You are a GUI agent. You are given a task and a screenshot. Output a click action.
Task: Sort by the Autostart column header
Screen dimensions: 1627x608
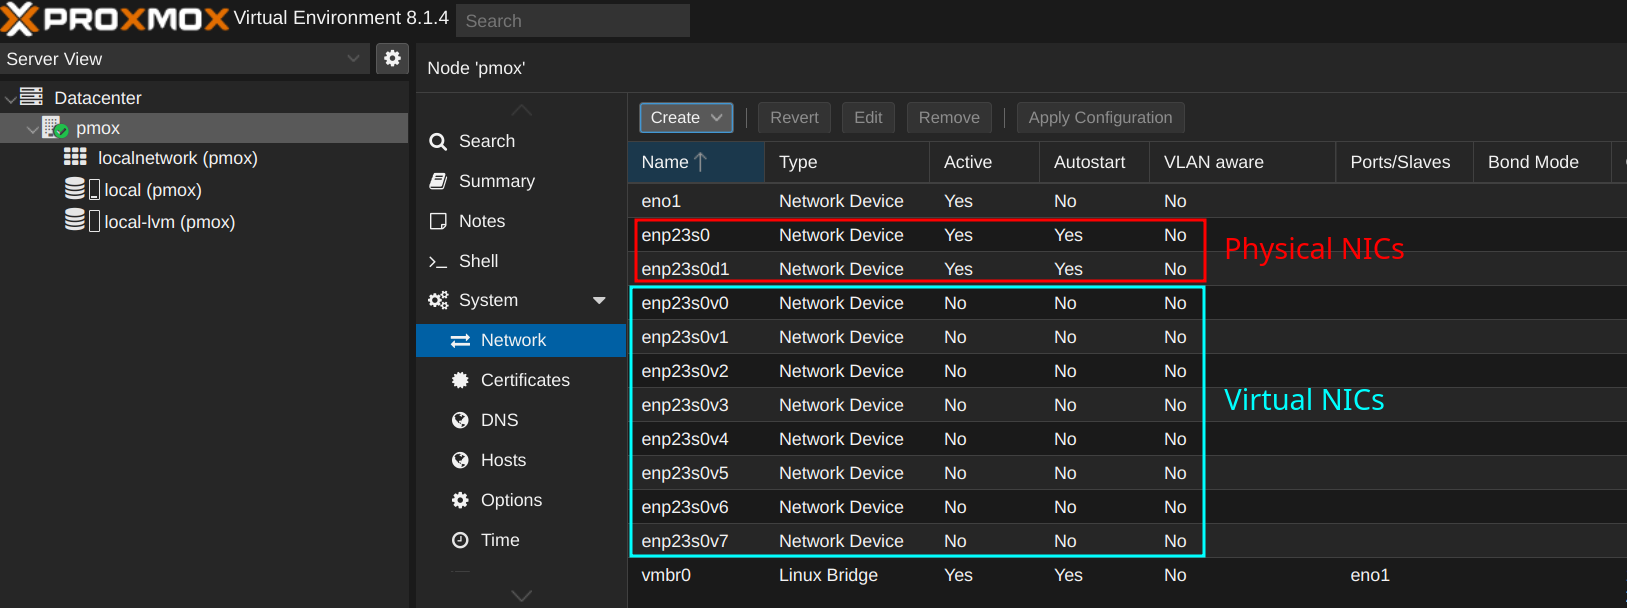(1095, 162)
